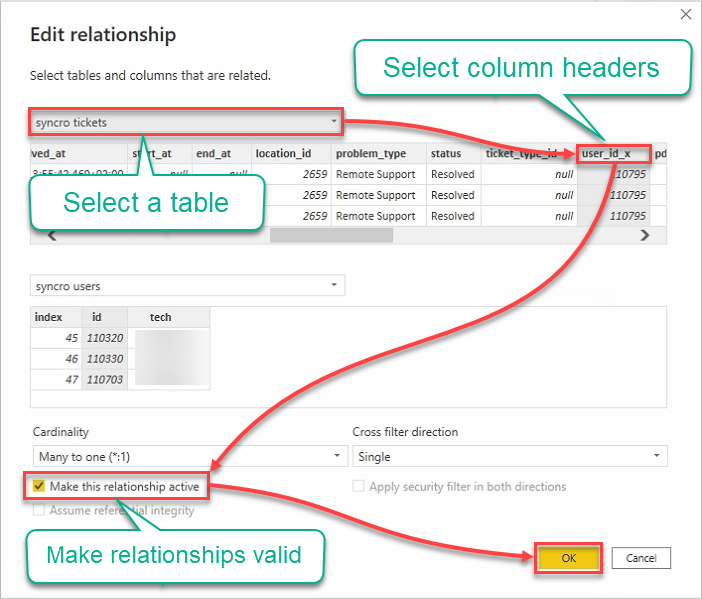The width and height of the screenshot is (702, 599).
Task: Select the ticket_type_id column header
Action: click(x=529, y=154)
